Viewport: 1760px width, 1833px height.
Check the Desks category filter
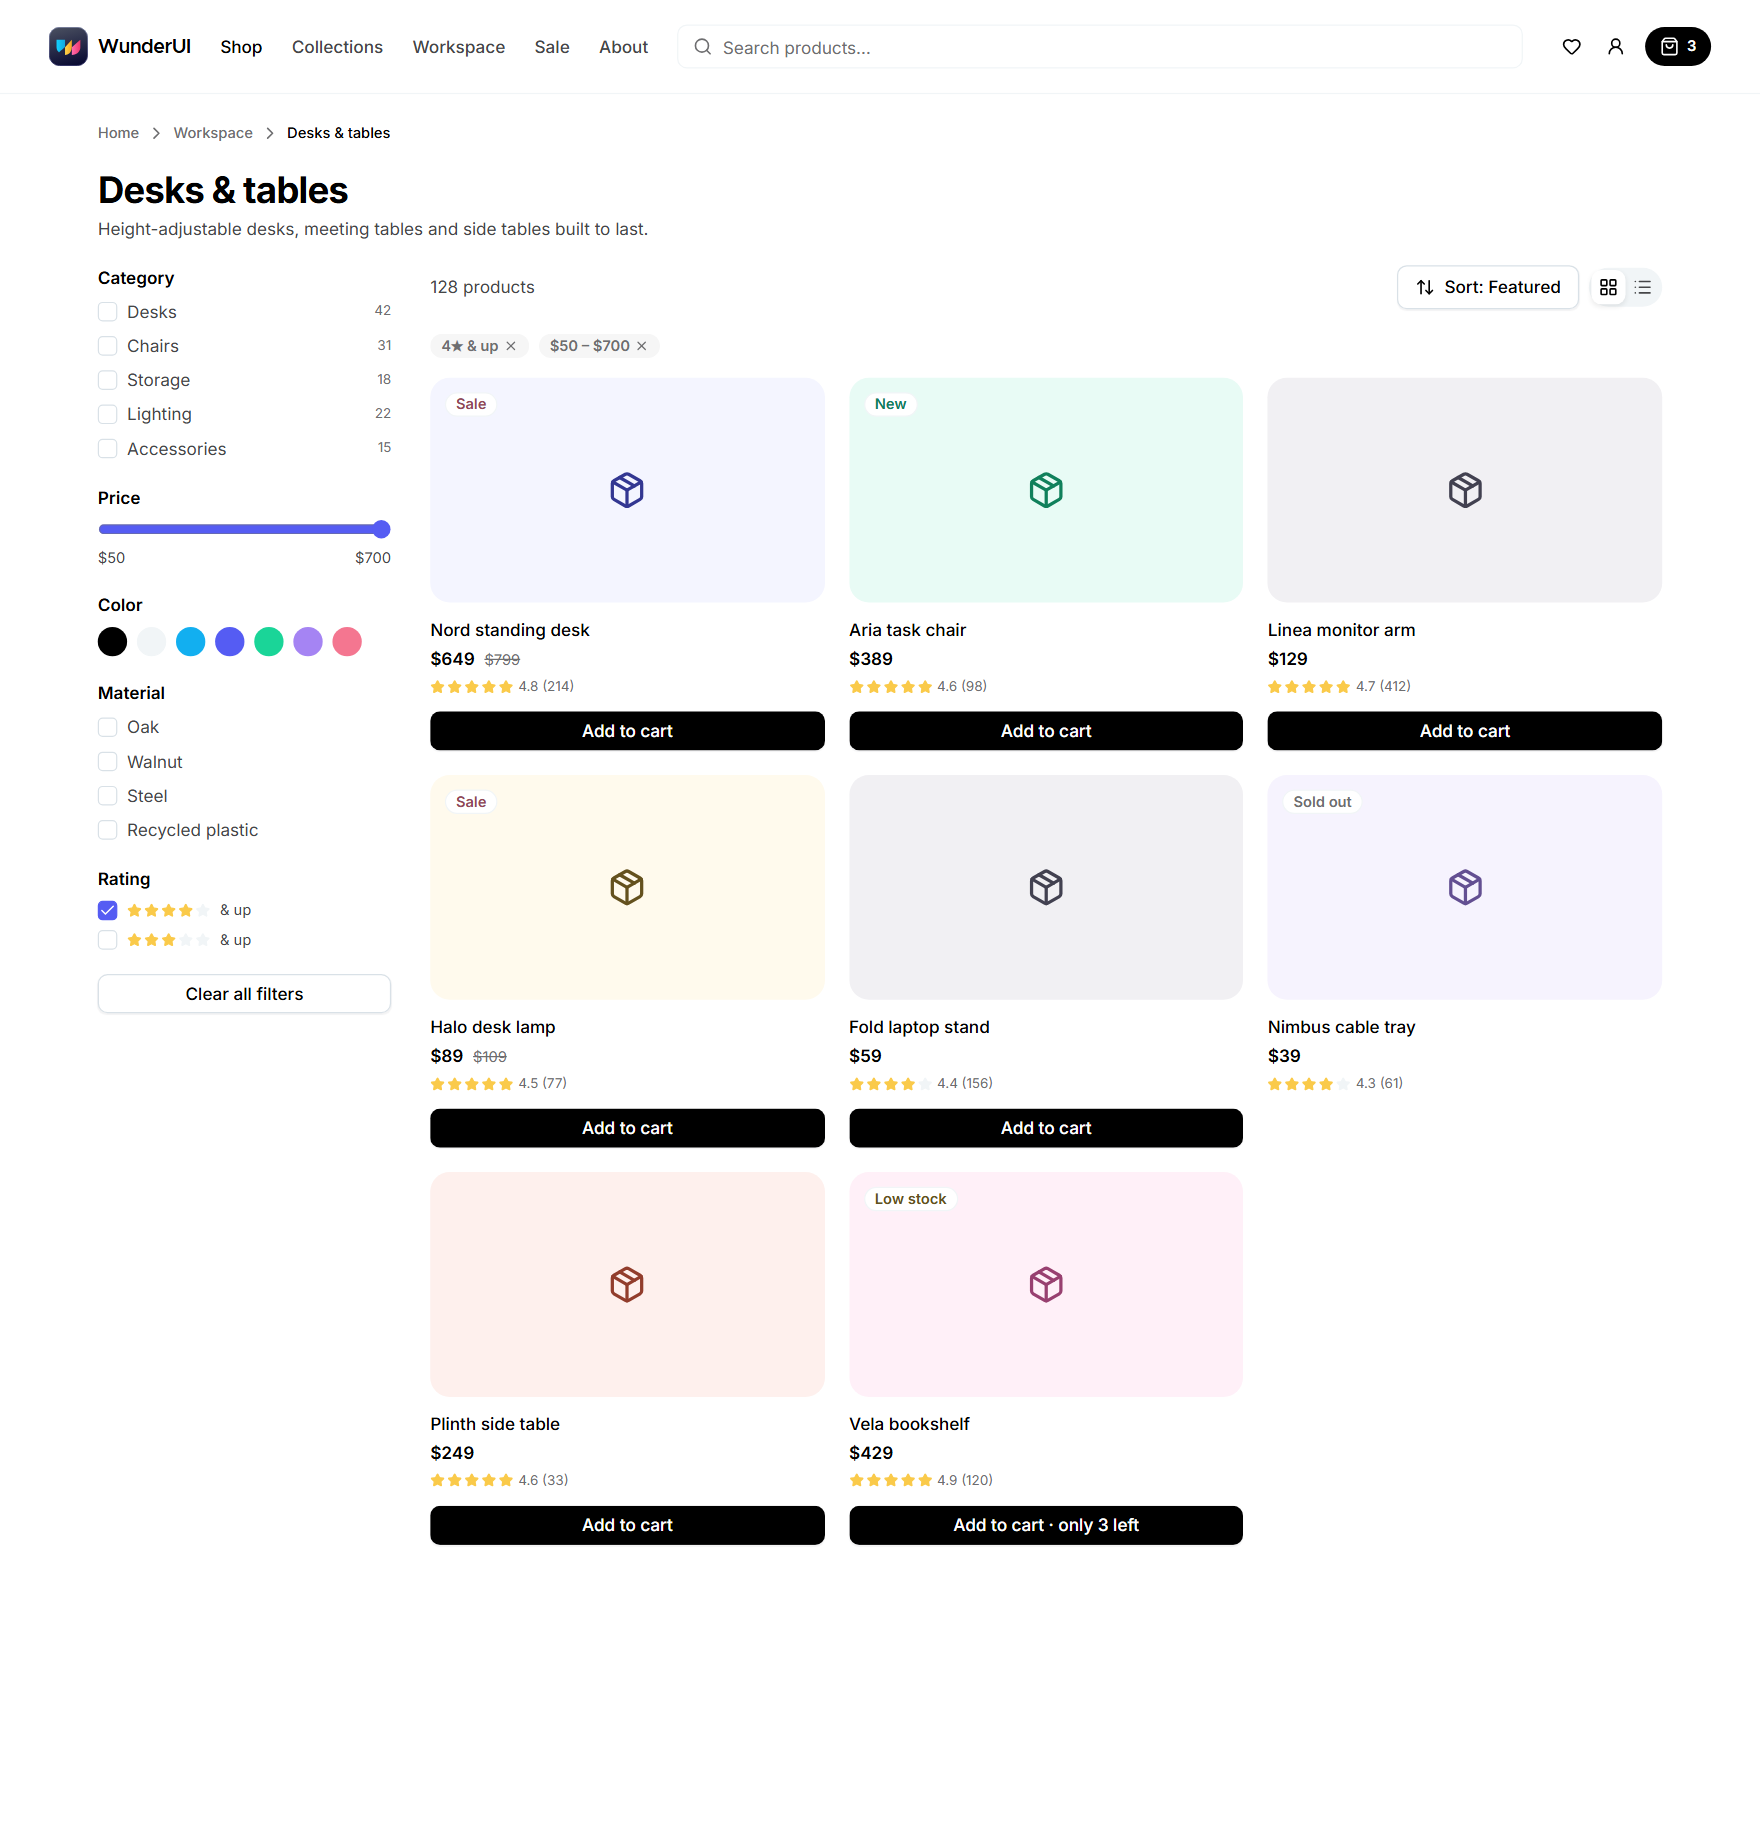tap(108, 312)
